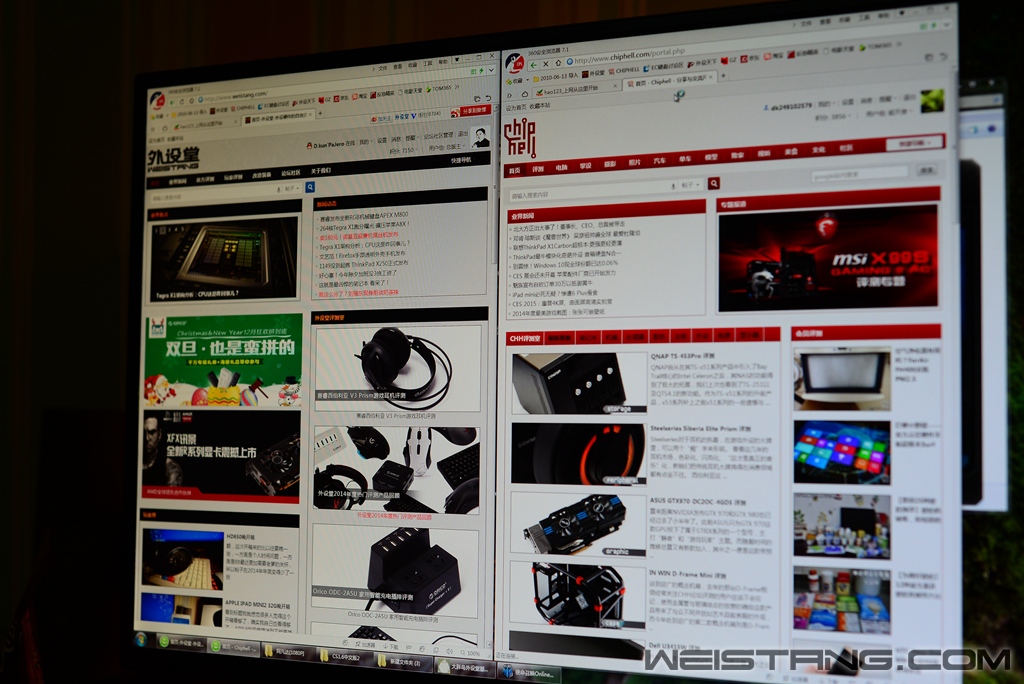Select the 汽车 nav tab on Chiphell
The width and height of the screenshot is (1024, 684).
point(660,161)
